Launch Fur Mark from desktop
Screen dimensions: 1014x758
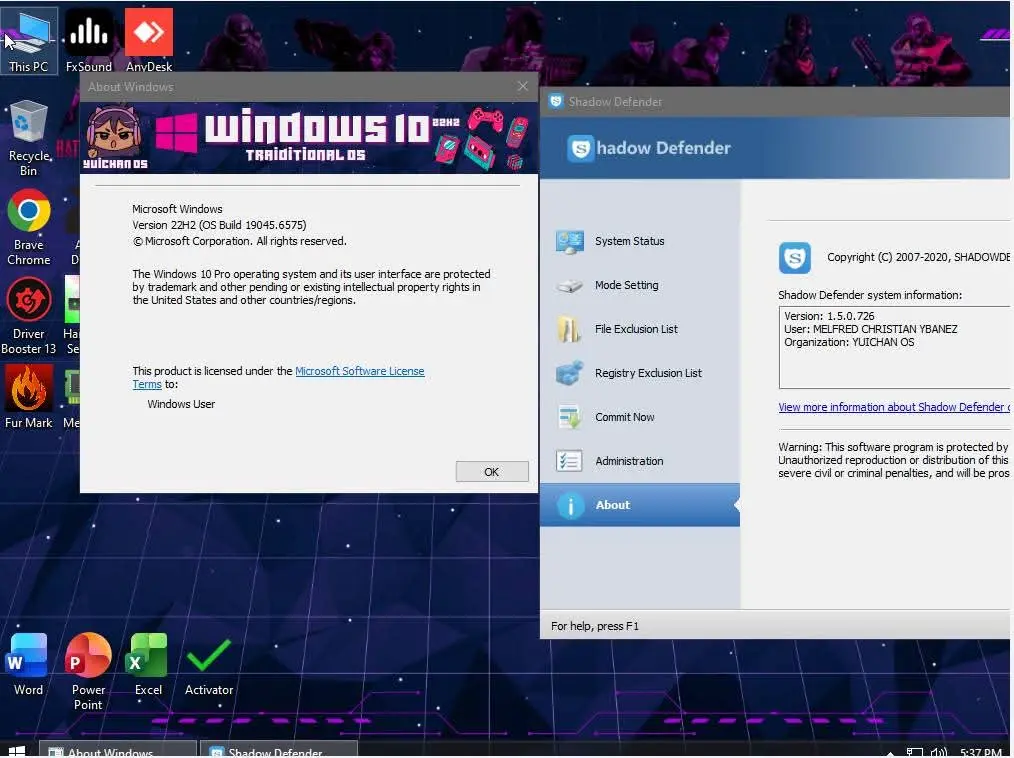[x=28, y=396]
